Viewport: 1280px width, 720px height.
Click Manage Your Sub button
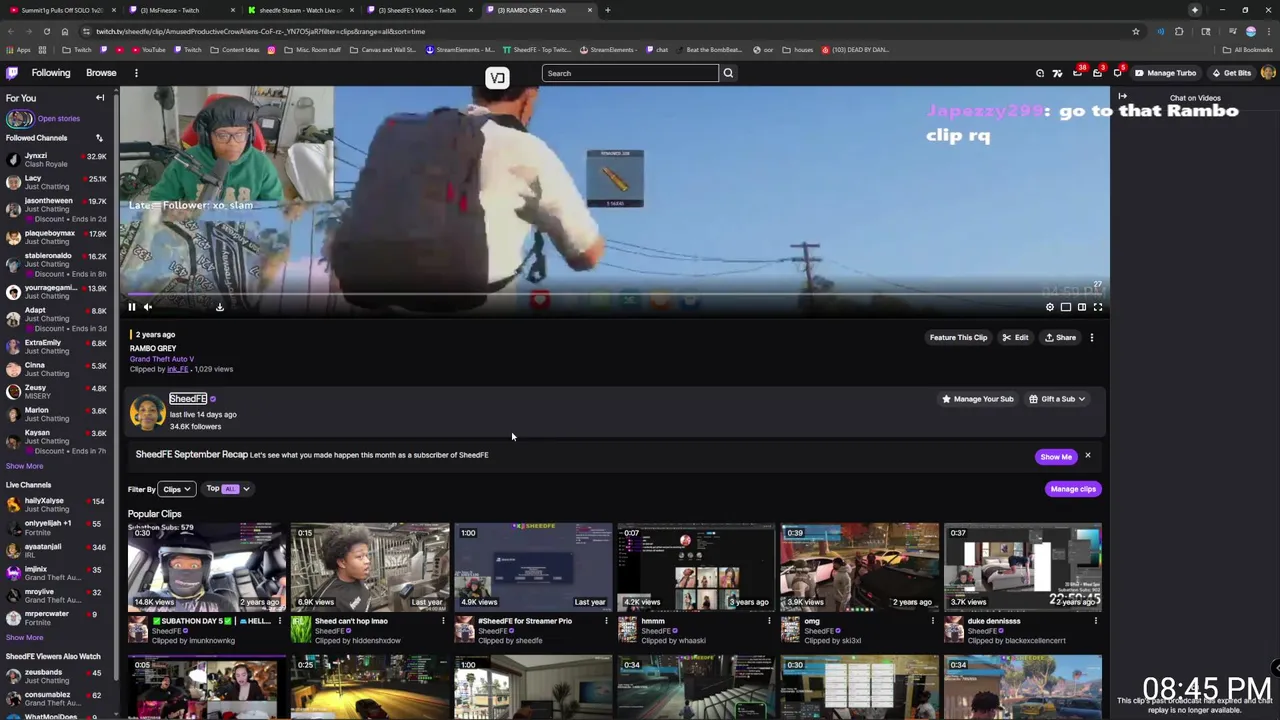click(977, 399)
